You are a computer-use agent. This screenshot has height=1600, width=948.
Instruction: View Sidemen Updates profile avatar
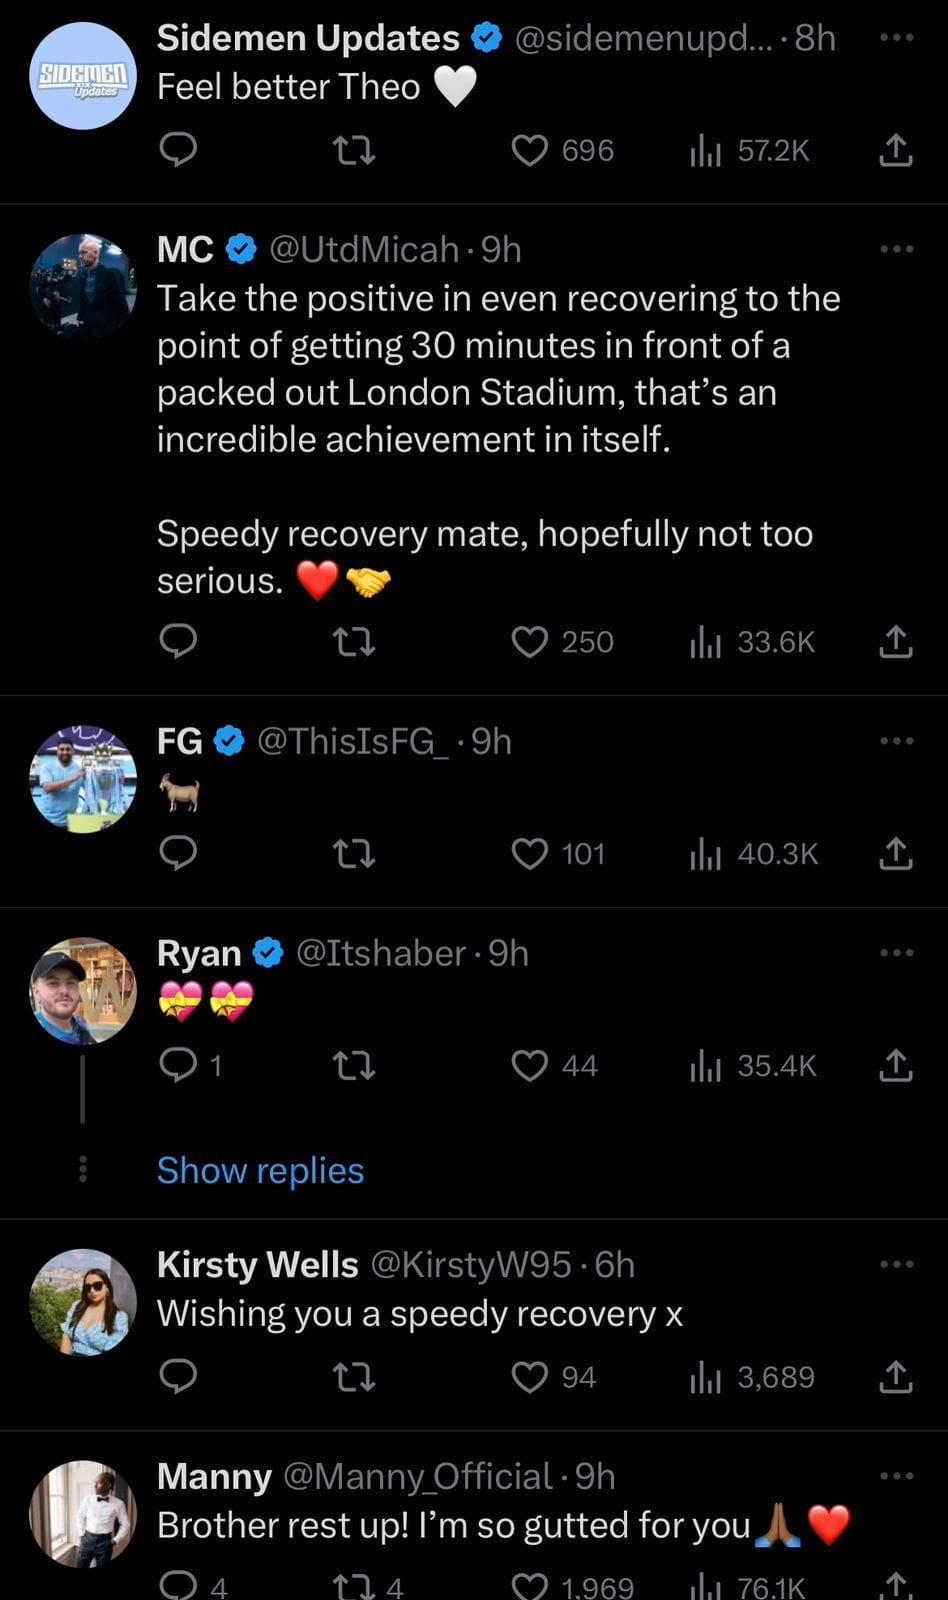click(x=83, y=76)
